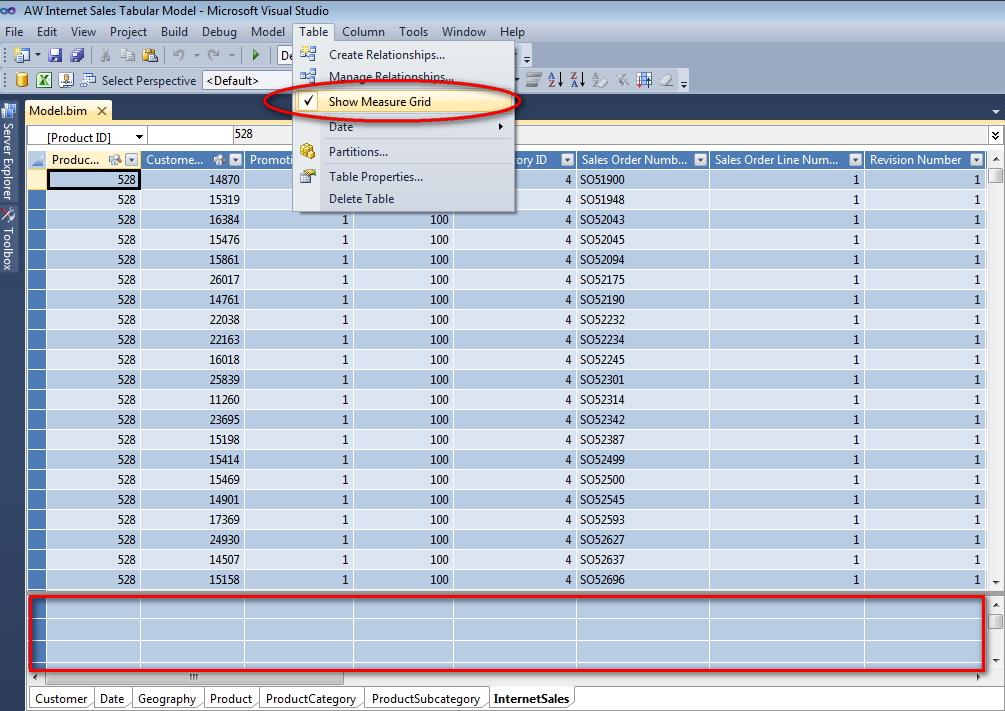
Task: Click the Existing Connections toolbar icon
Action: pos(65,80)
